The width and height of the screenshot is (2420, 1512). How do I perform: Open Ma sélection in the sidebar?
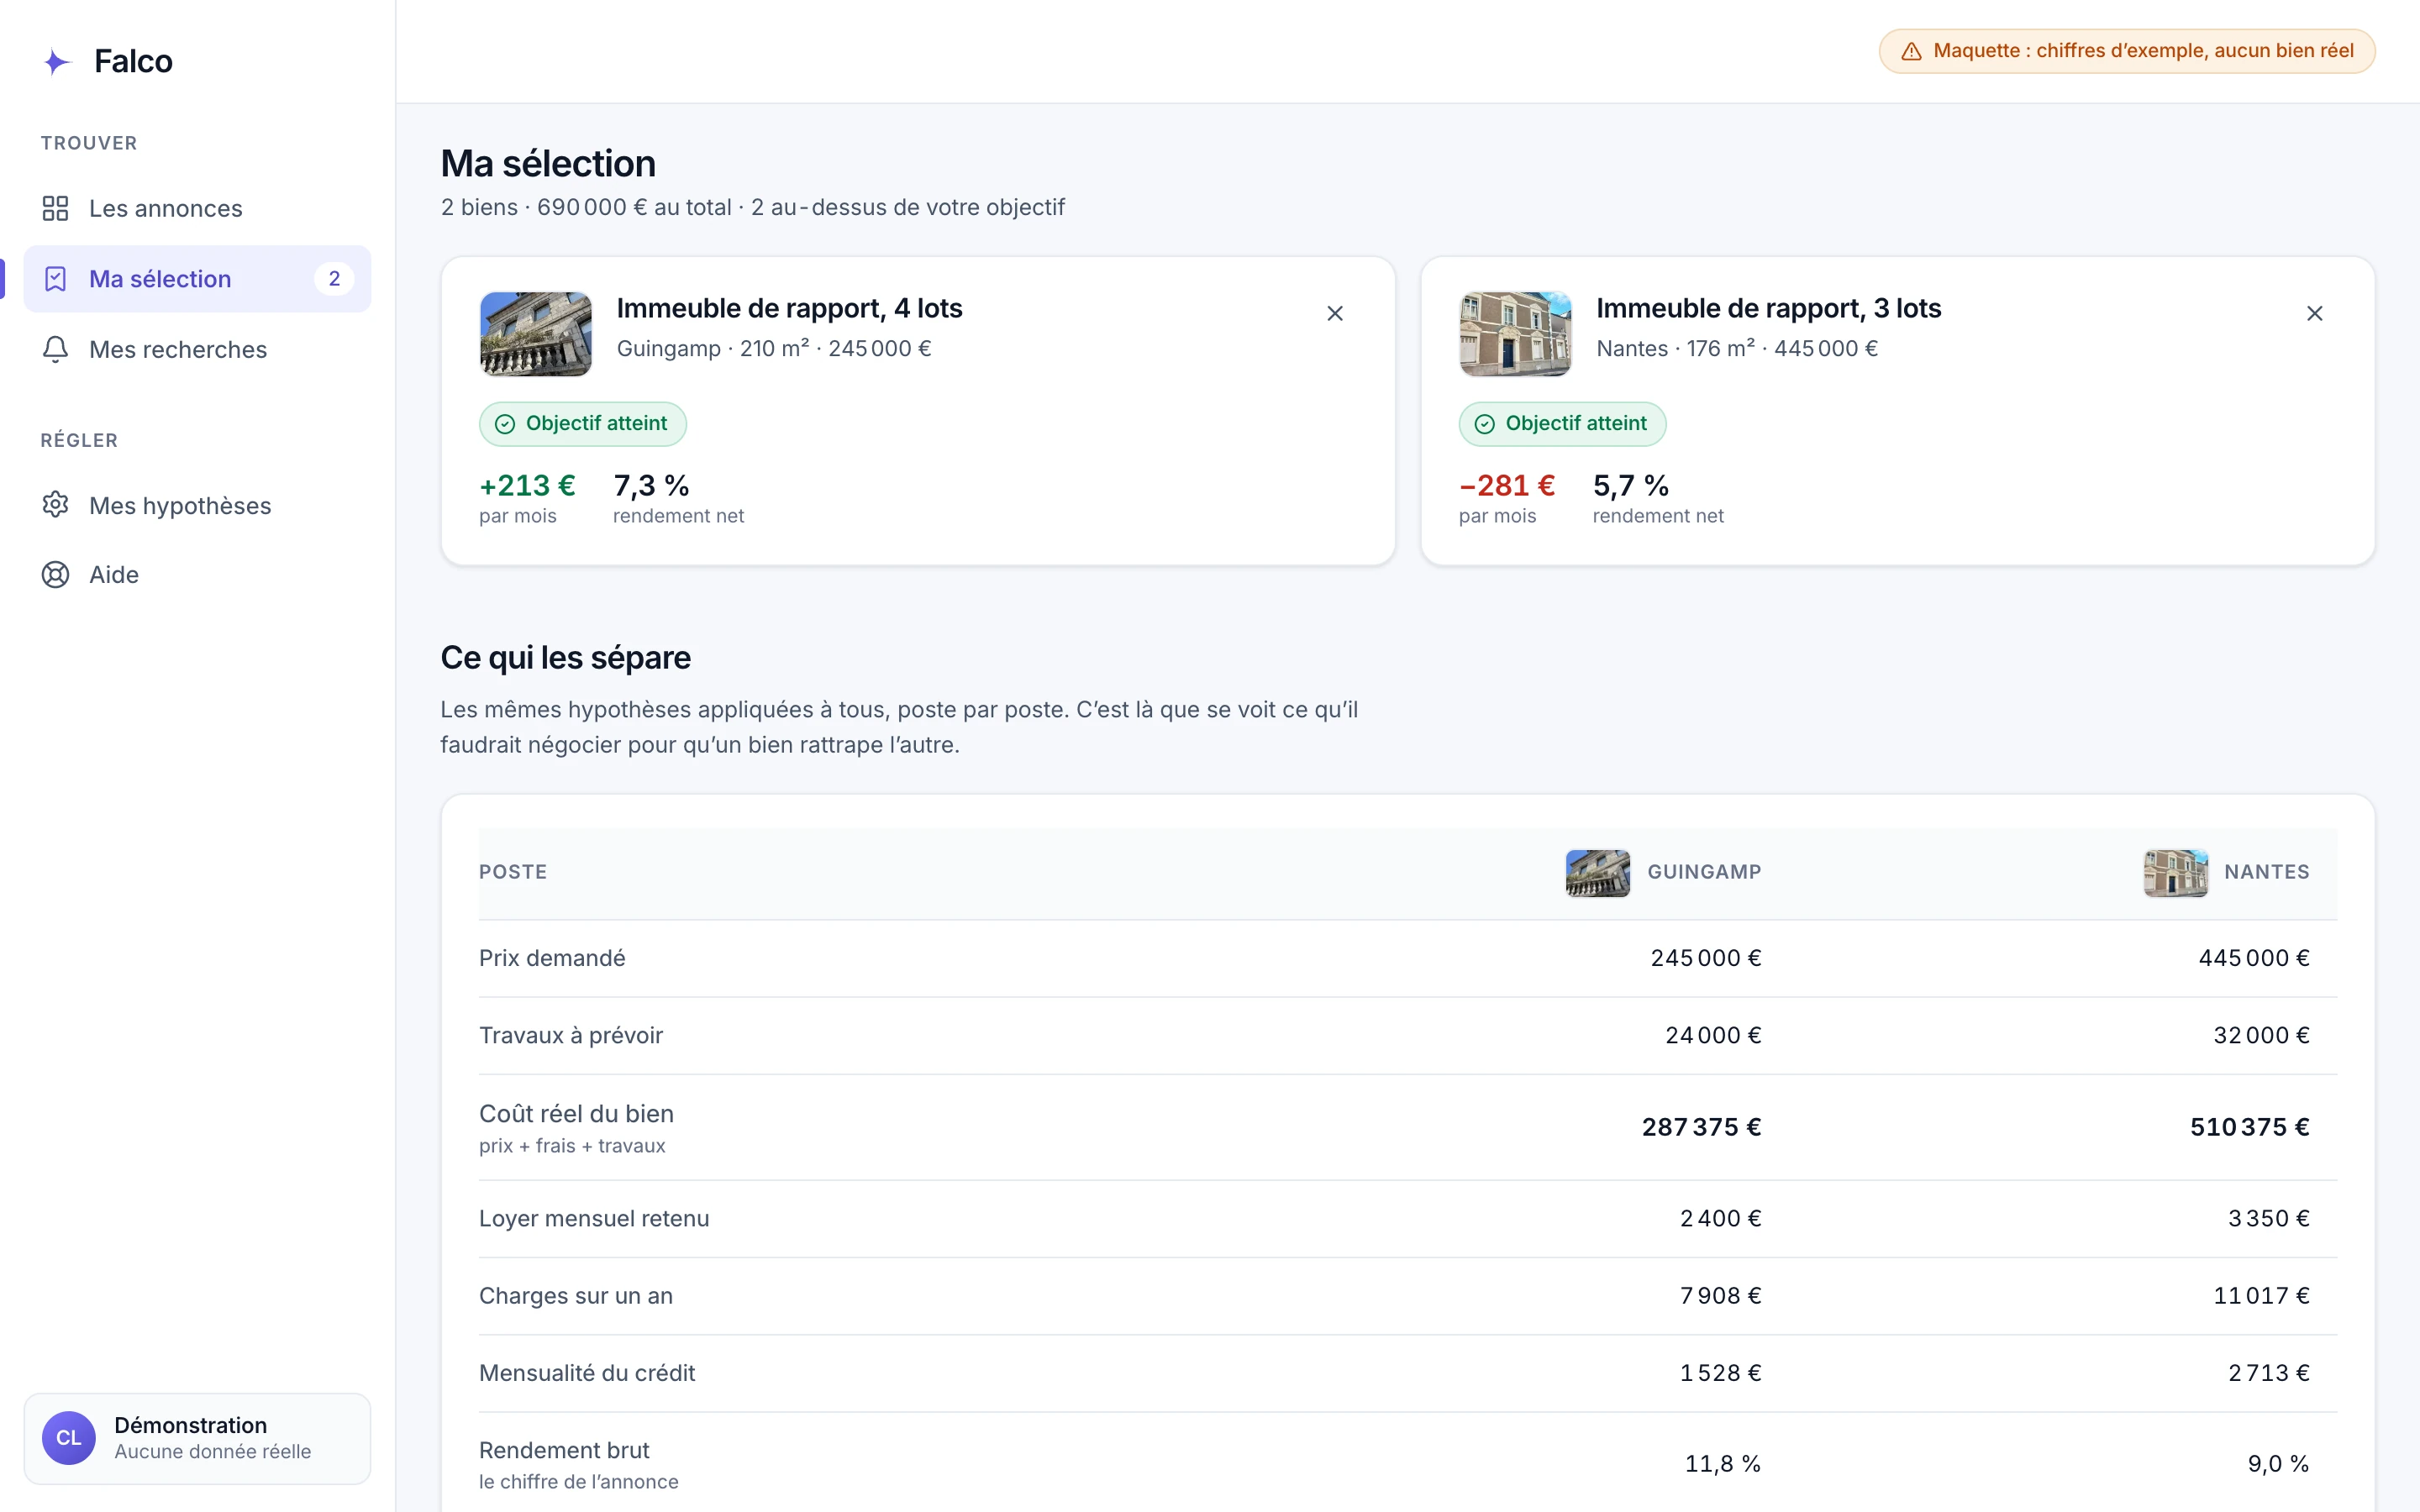click(197, 279)
